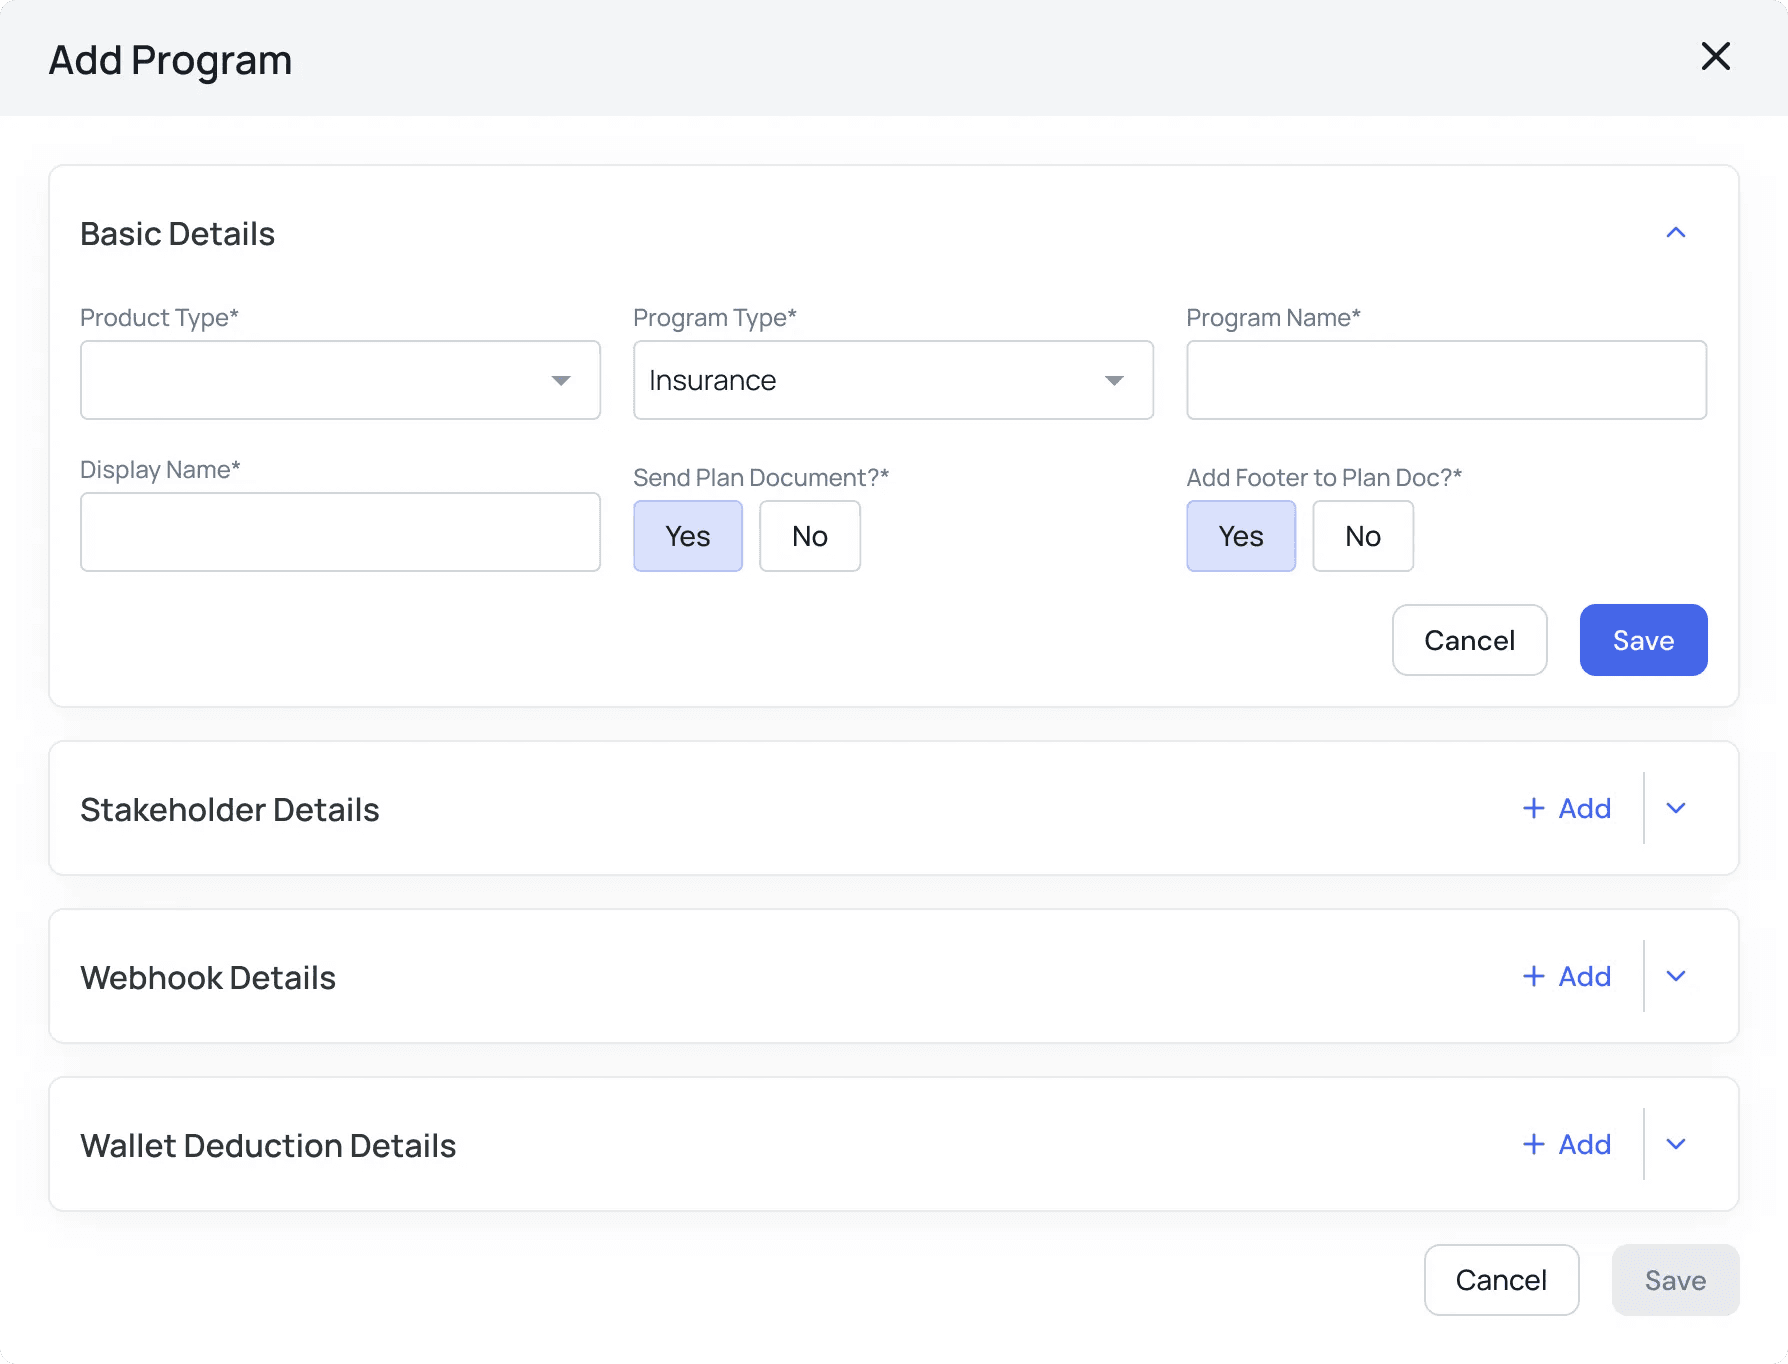Screen dimensions: 1788x1364
Task: Select No for Add Footer to Plan Doc
Action: [x=1363, y=536]
